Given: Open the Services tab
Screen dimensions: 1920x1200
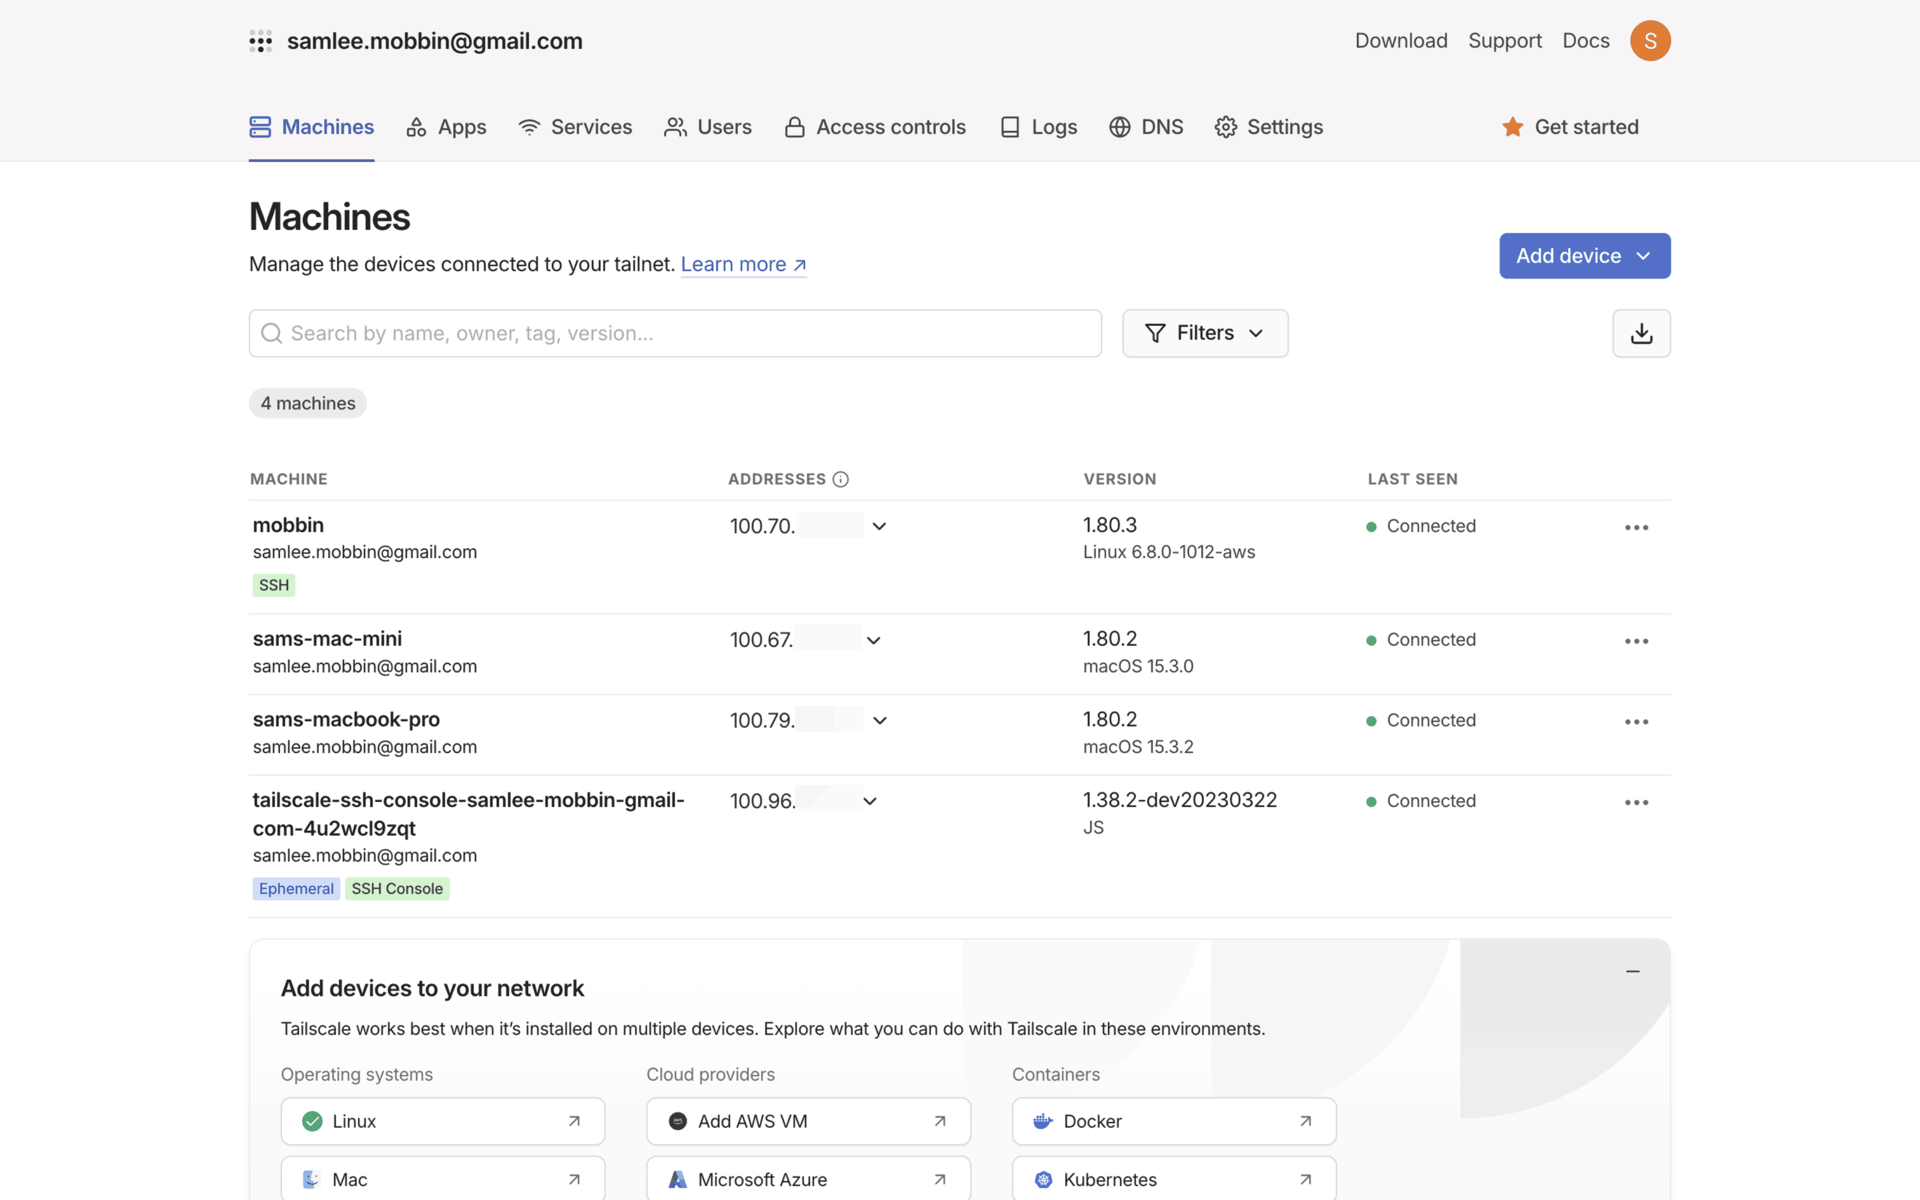Looking at the screenshot, I should pos(575,127).
